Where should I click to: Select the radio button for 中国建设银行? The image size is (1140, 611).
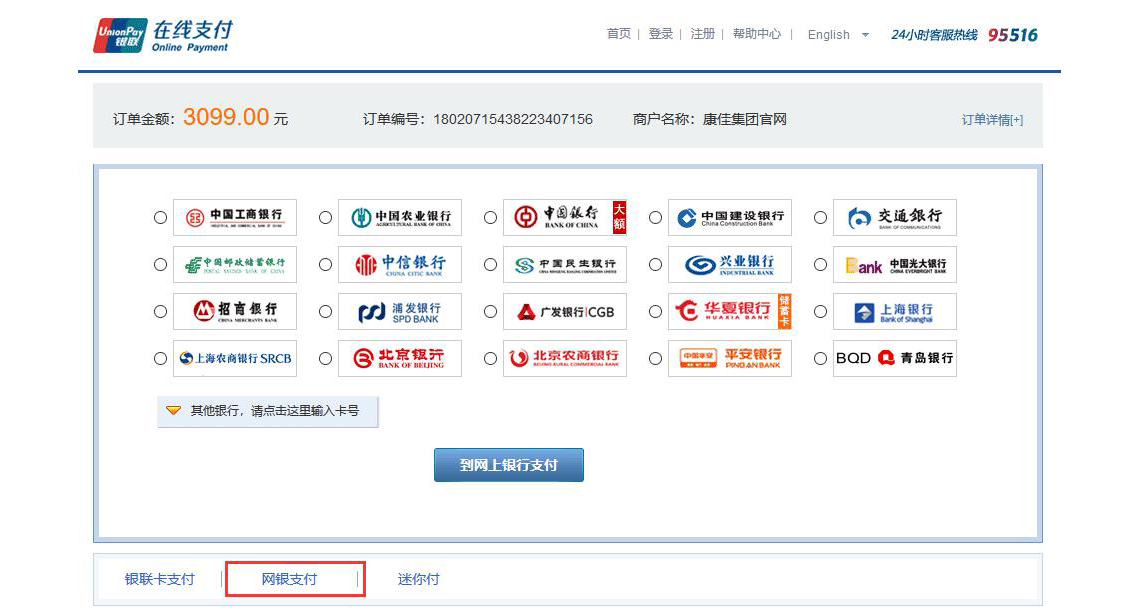click(656, 217)
